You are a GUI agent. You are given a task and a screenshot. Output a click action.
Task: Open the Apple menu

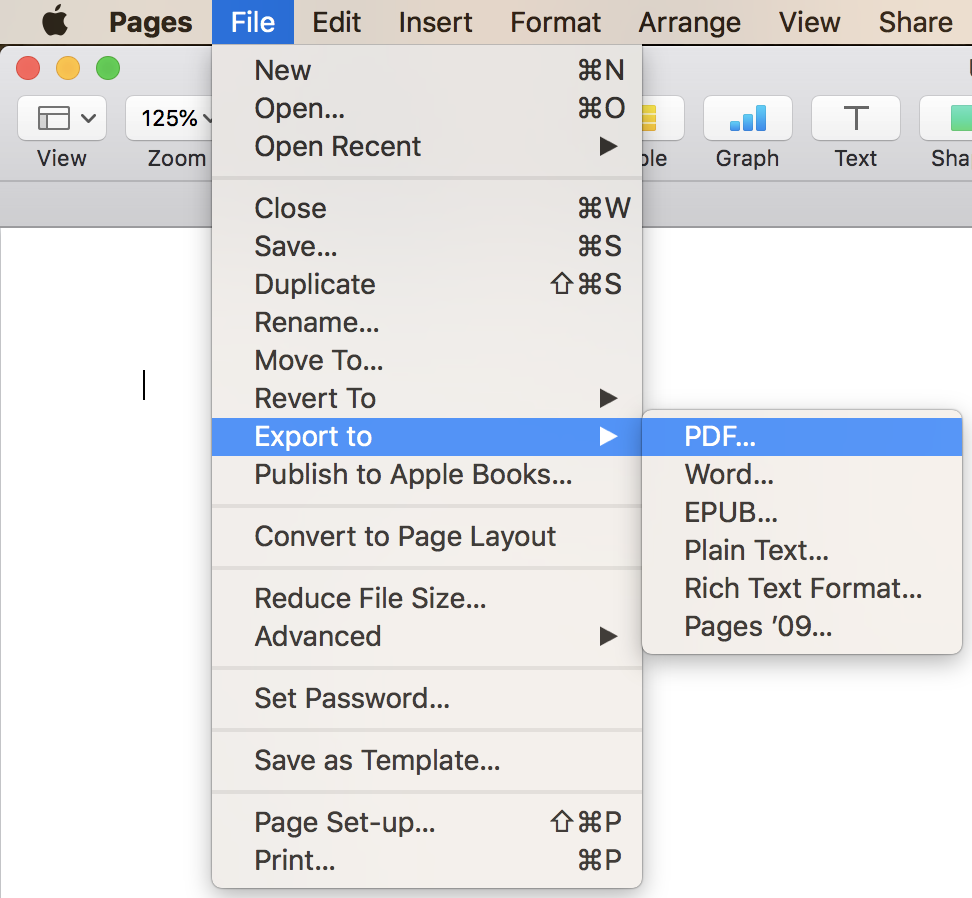tap(55, 22)
